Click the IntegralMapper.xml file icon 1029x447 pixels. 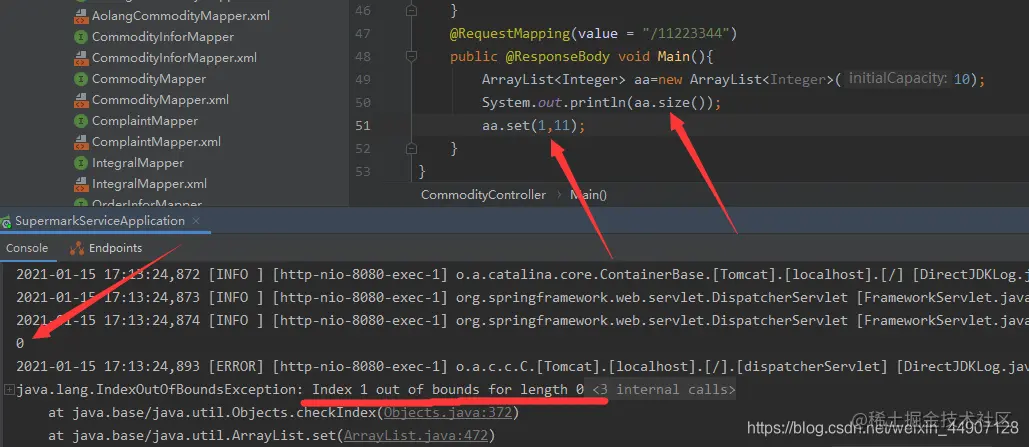point(81,184)
